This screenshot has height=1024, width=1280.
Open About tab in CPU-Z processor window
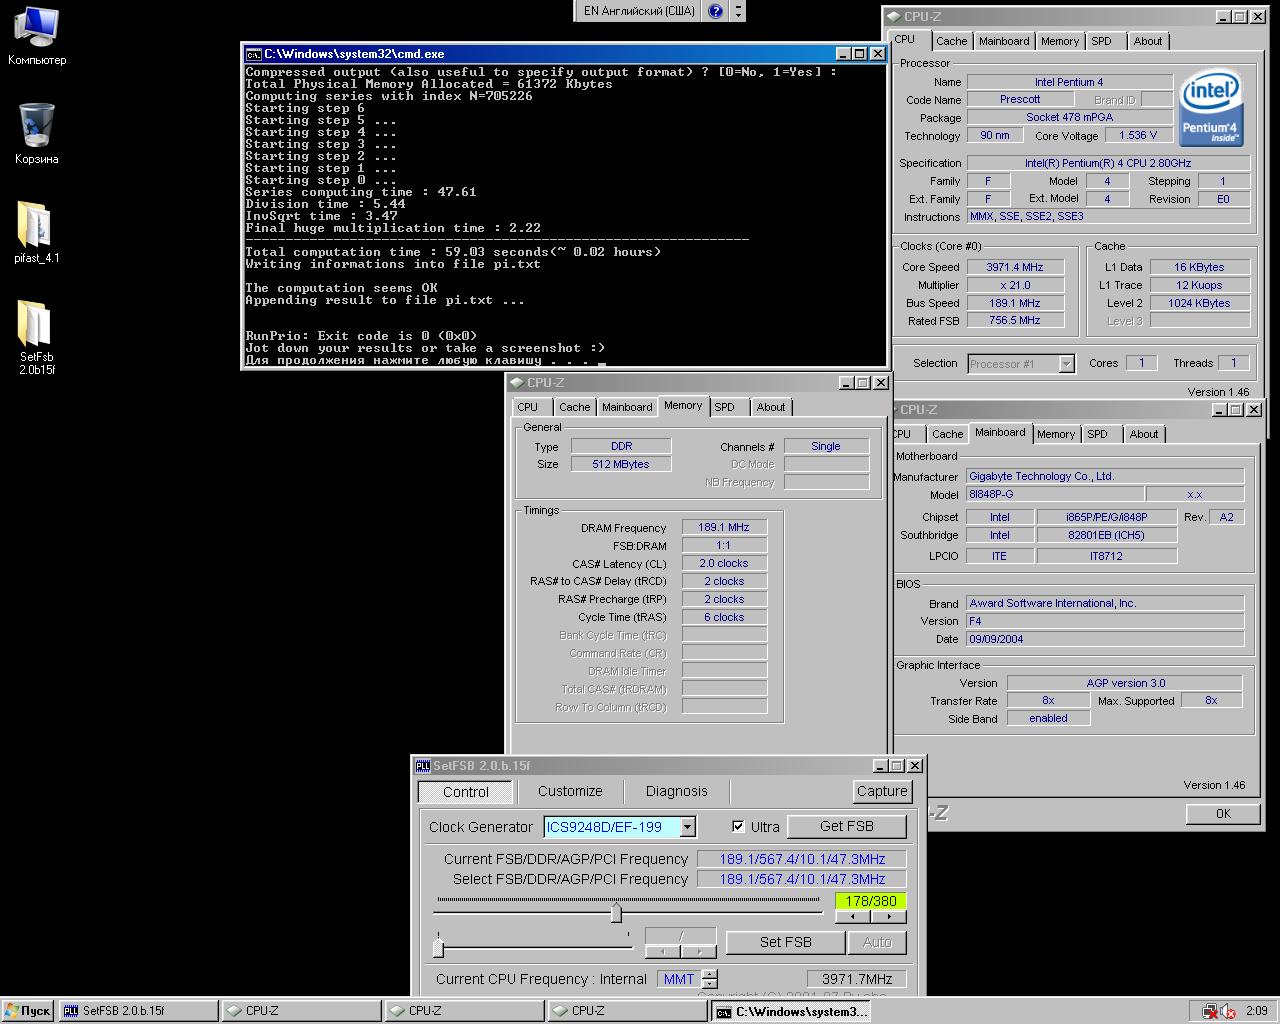[x=1148, y=41]
